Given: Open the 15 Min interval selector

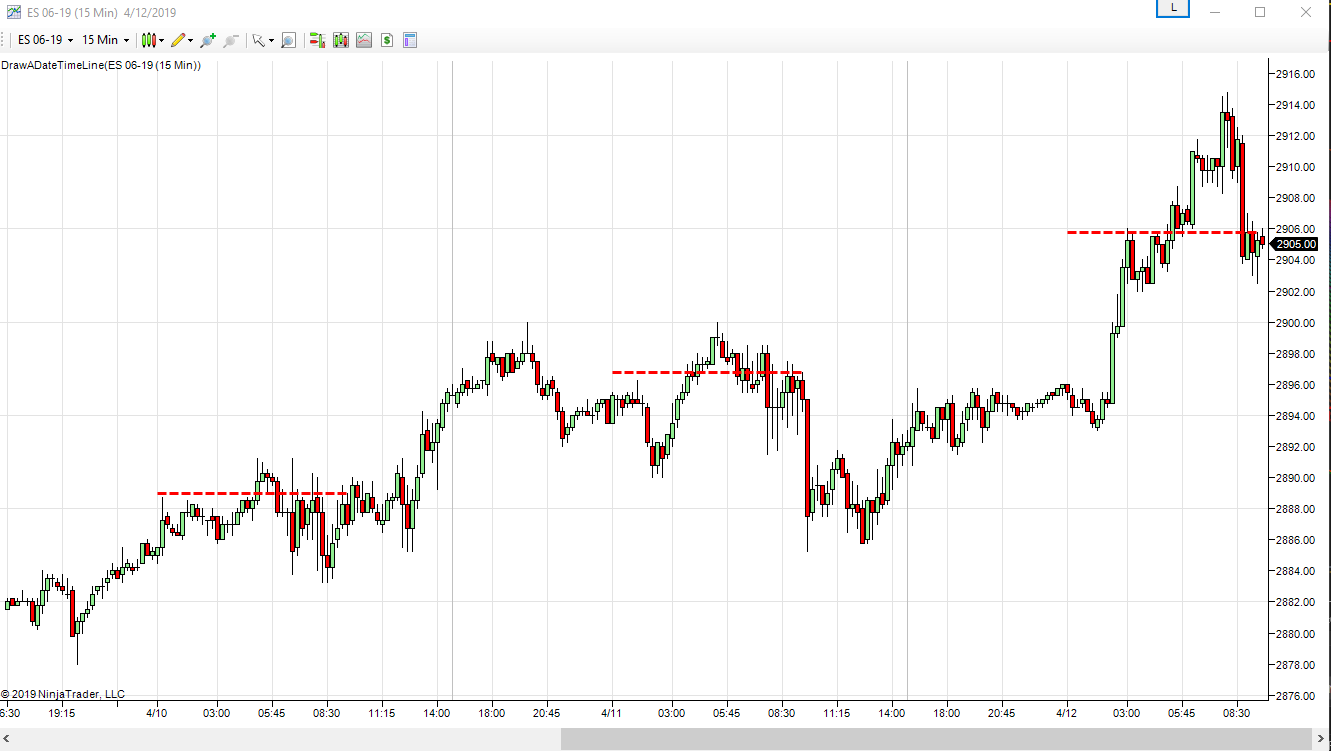Looking at the screenshot, I should (x=106, y=40).
